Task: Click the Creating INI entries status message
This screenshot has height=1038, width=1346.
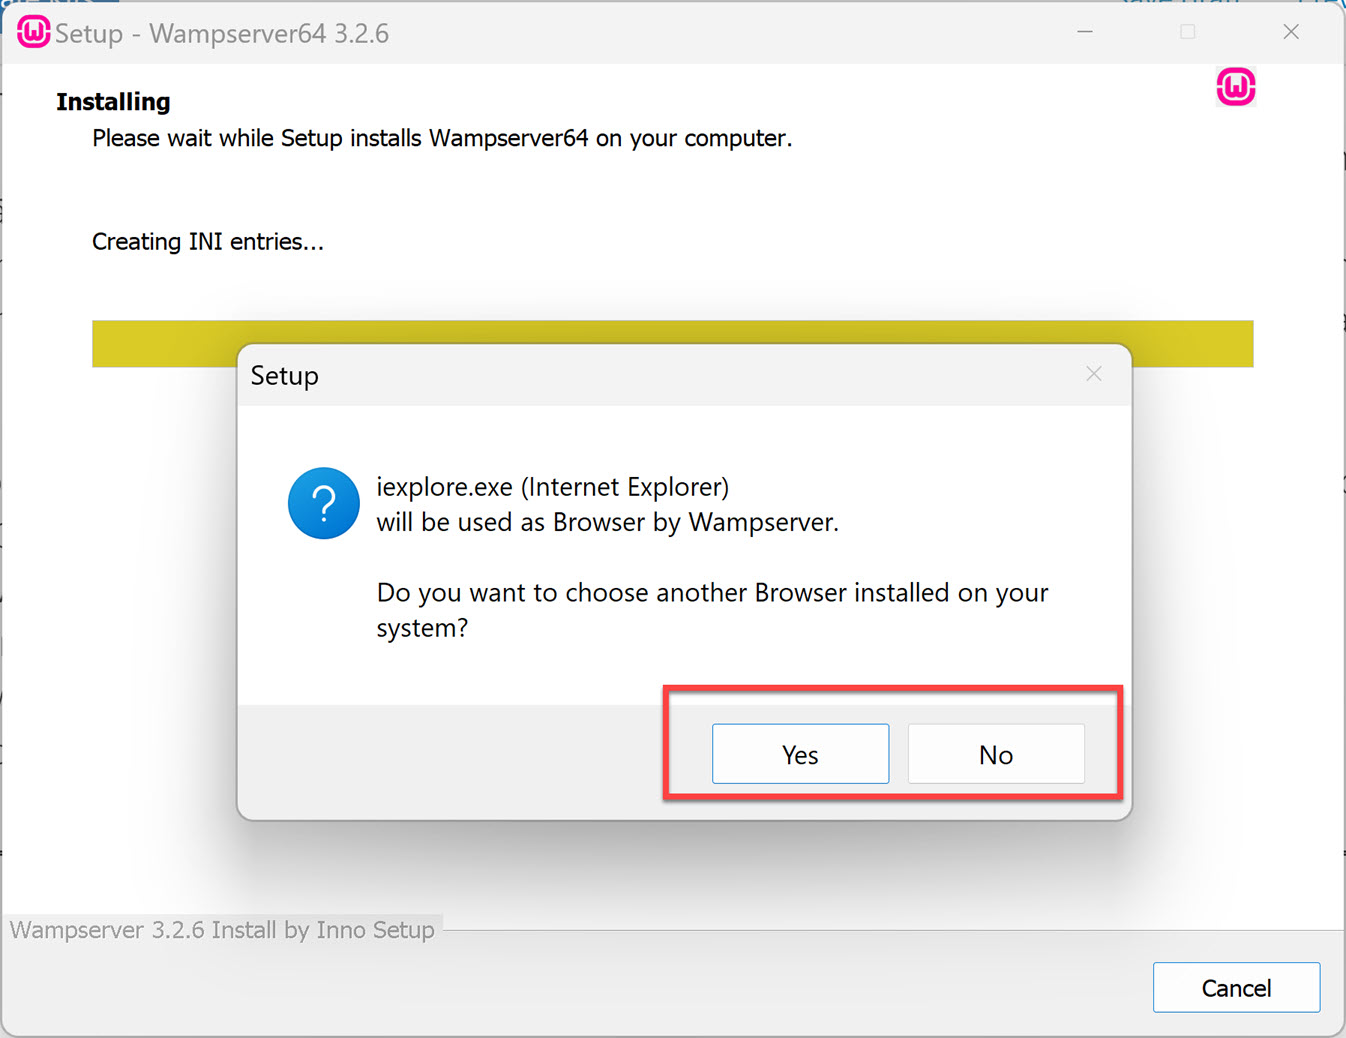Action: point(207,241)
